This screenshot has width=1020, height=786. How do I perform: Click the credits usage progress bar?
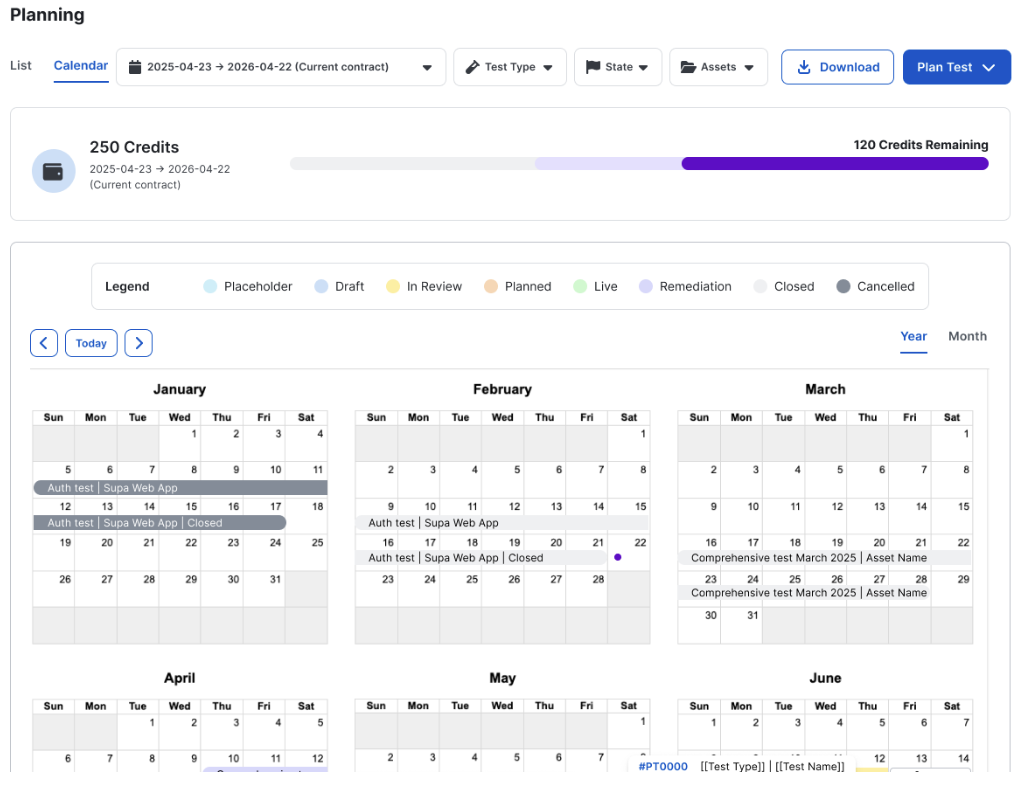[639, 163]
